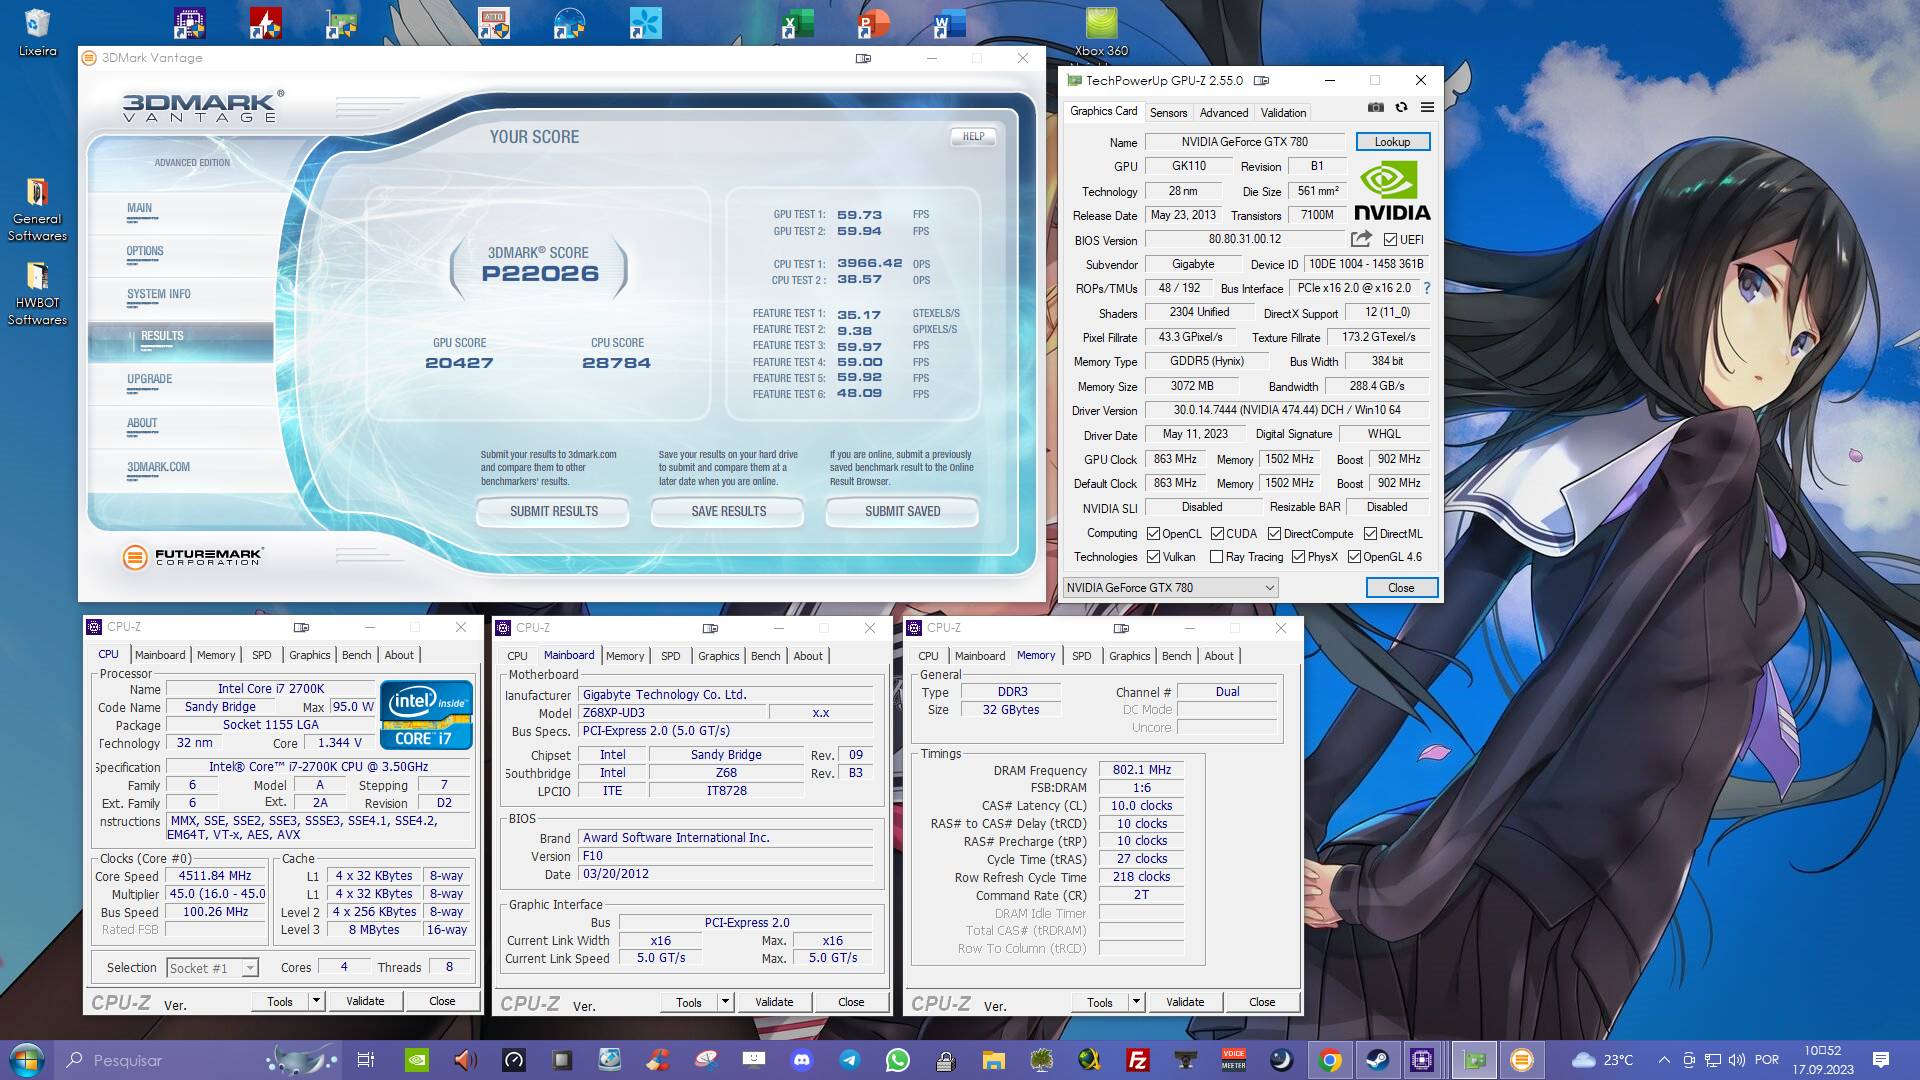The image size is (1920, 1080).
Task: Click the Futuremark Corporation logo
Action: pos(193,557)
